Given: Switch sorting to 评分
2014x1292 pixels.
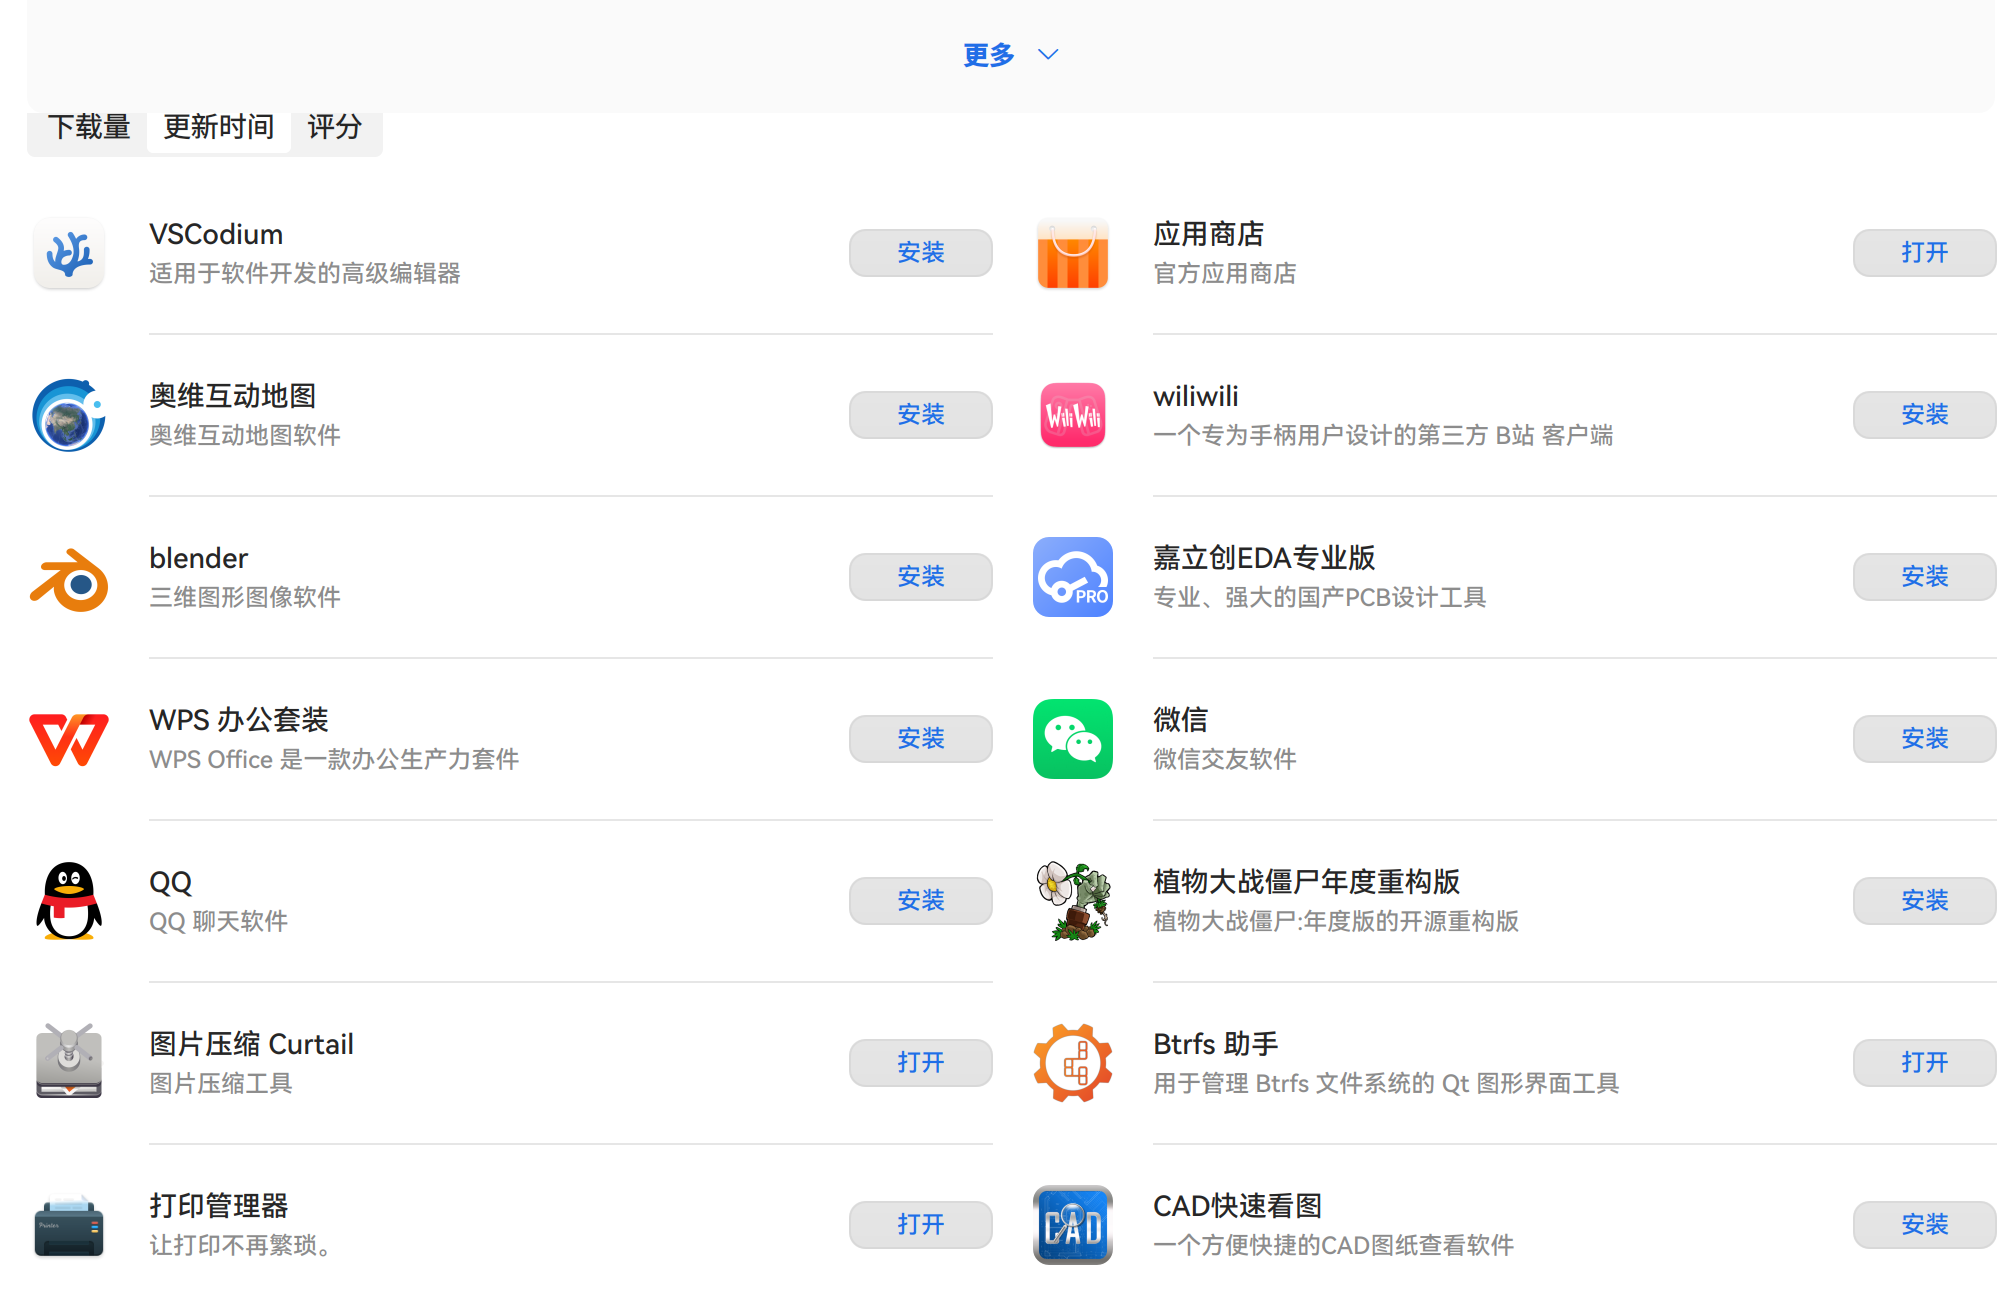Looking at the screenshot, I should coord(336,127).
